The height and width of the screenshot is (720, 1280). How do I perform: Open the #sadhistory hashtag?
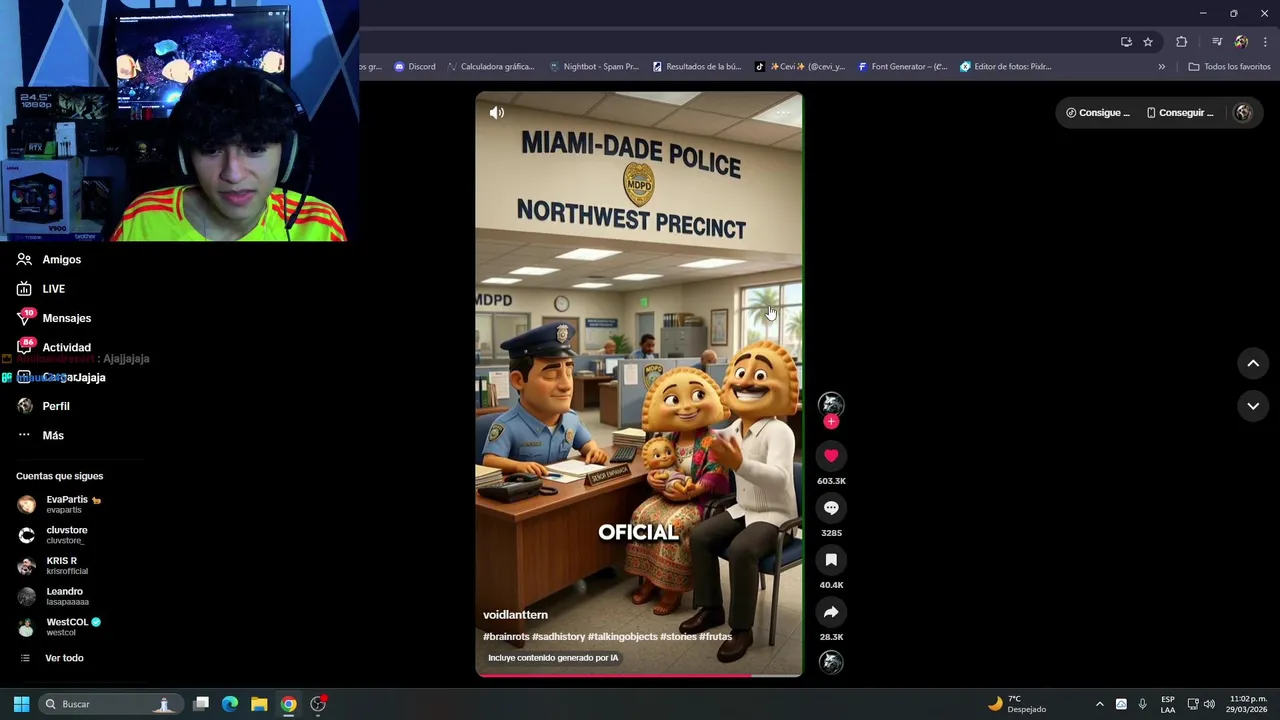tap(558, 637)
